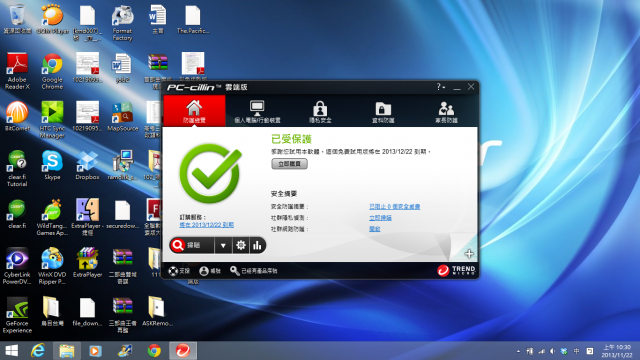Show hidden tray icons arrow
The height and width of the screenshot is (360, 640).
[x=518, y=351]
